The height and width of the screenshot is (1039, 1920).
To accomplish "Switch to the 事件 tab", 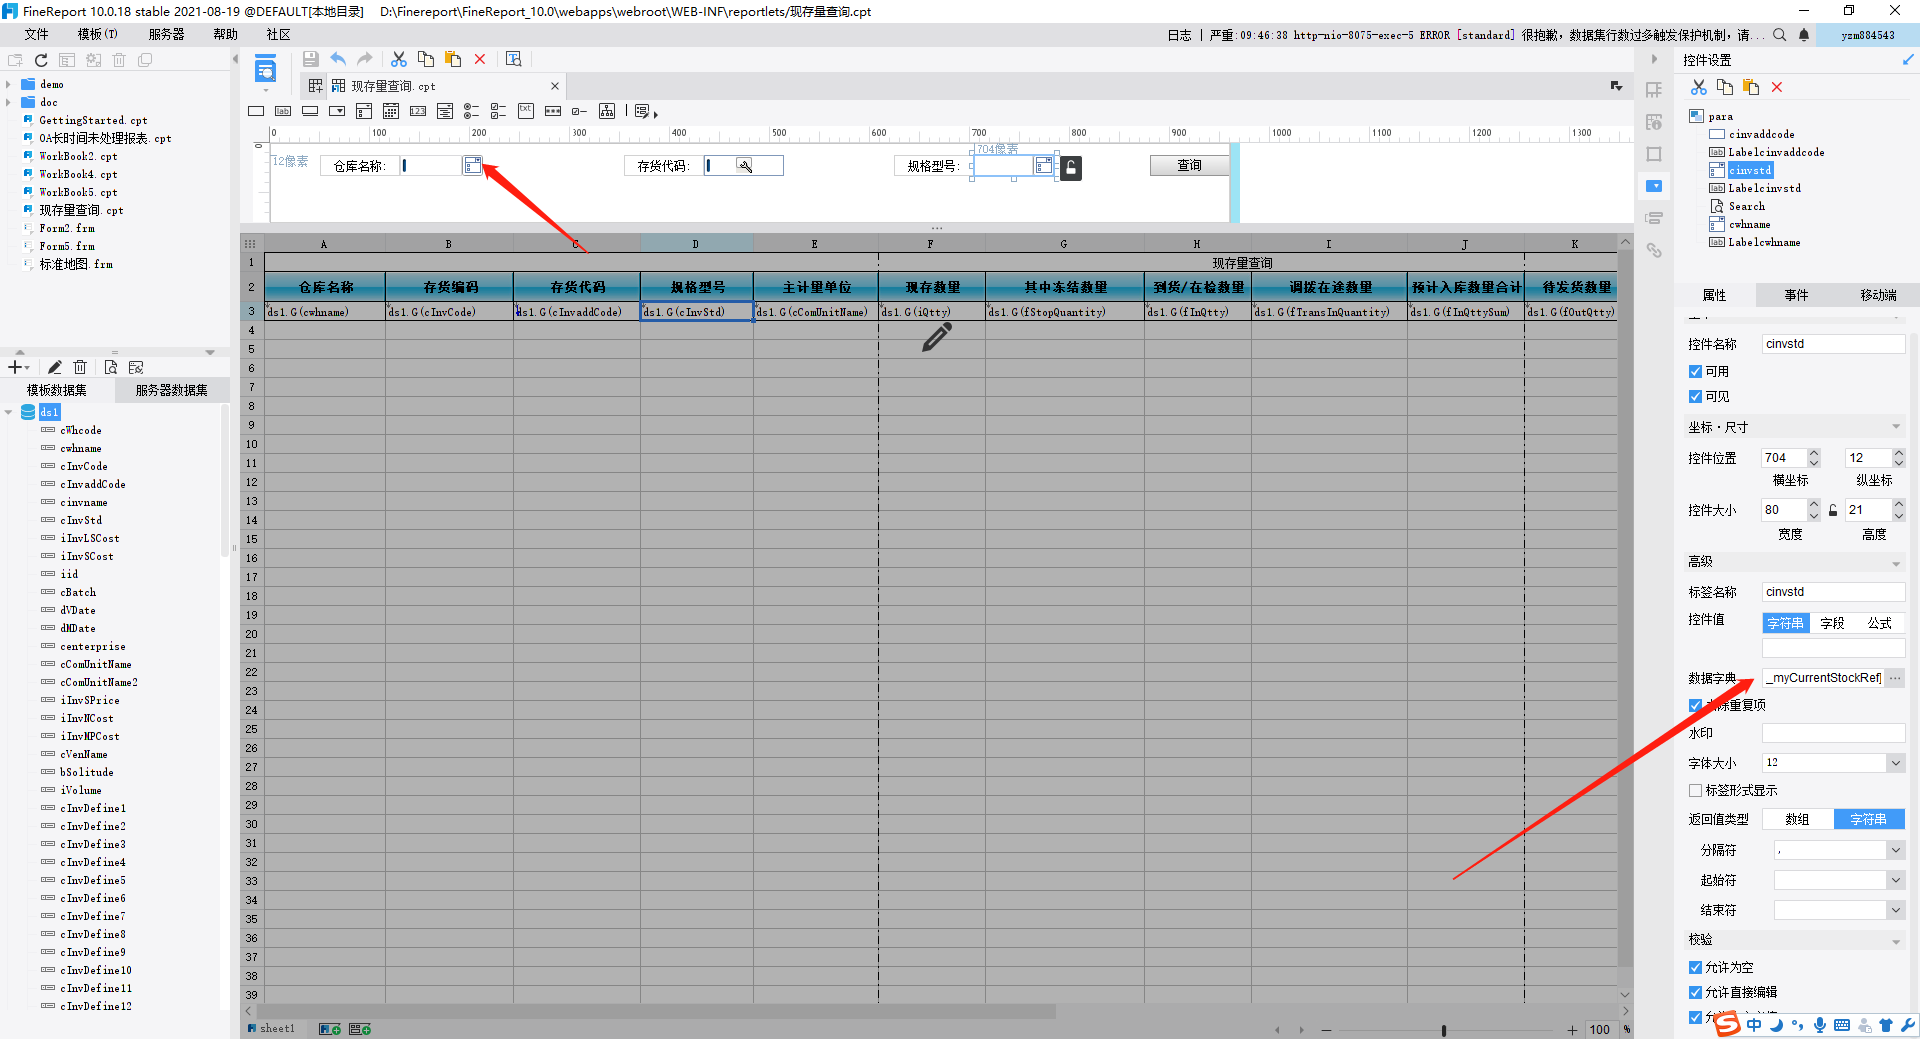I will coord(1796,295).
